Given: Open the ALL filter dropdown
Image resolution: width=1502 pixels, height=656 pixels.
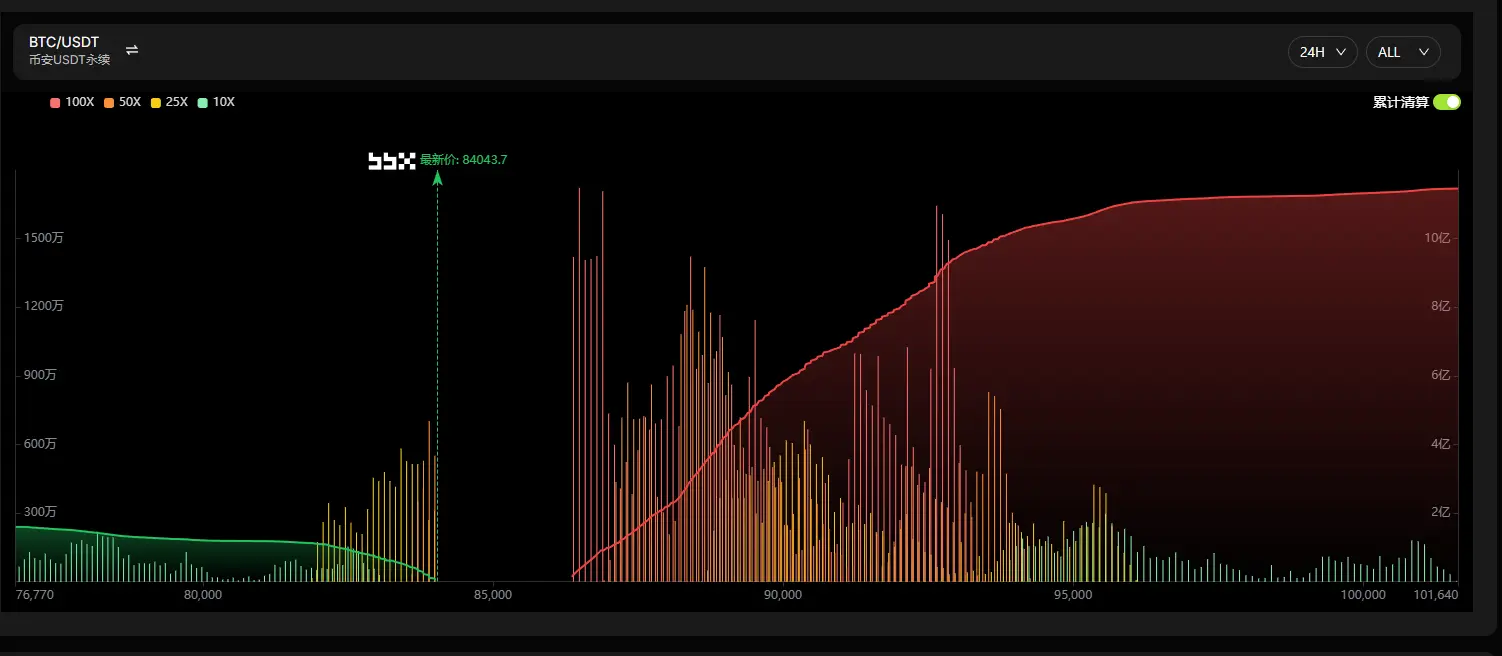Looking at the screenshot, I should [x=1403, y=52].
